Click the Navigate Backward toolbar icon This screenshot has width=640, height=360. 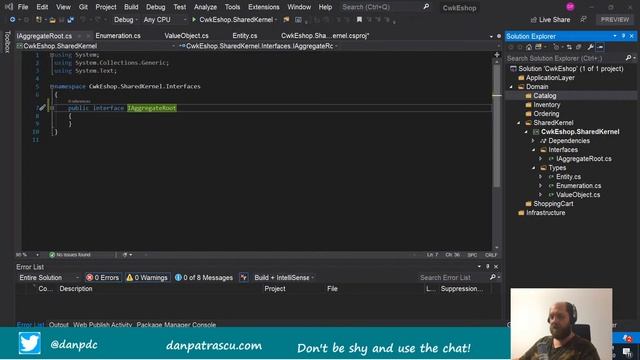click(12, 20)
